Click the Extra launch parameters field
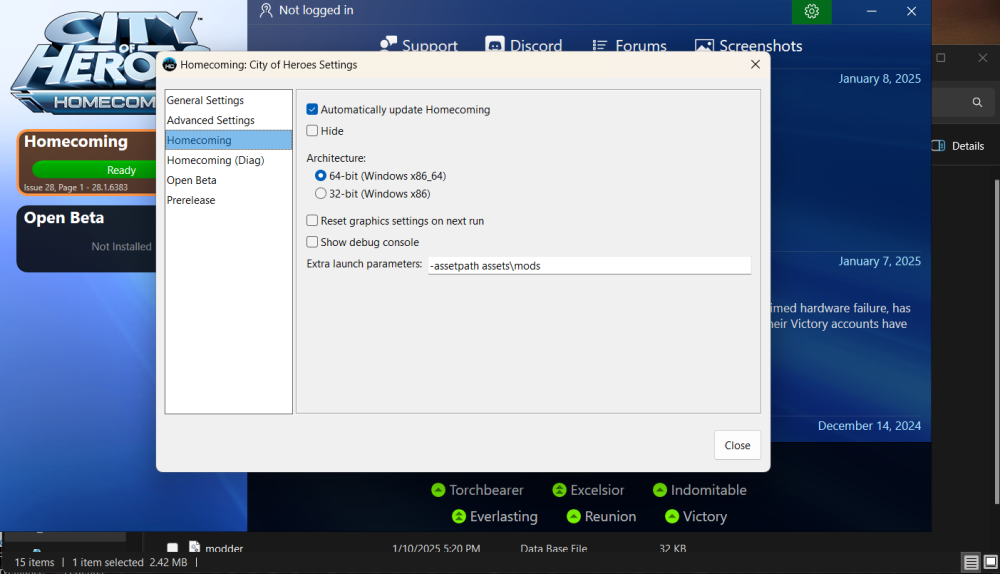The image size is (1000, 574). tap(588, 266)
